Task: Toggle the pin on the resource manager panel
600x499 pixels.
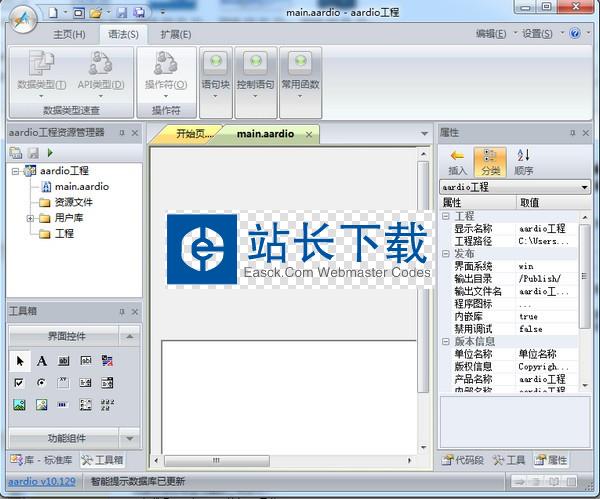Action: (x=122, y=133)
